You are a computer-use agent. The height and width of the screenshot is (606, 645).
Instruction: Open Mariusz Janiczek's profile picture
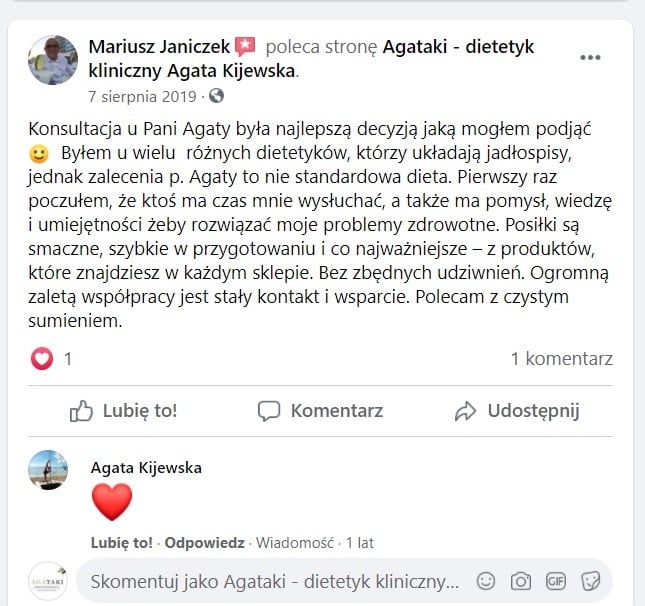[53, 60]
